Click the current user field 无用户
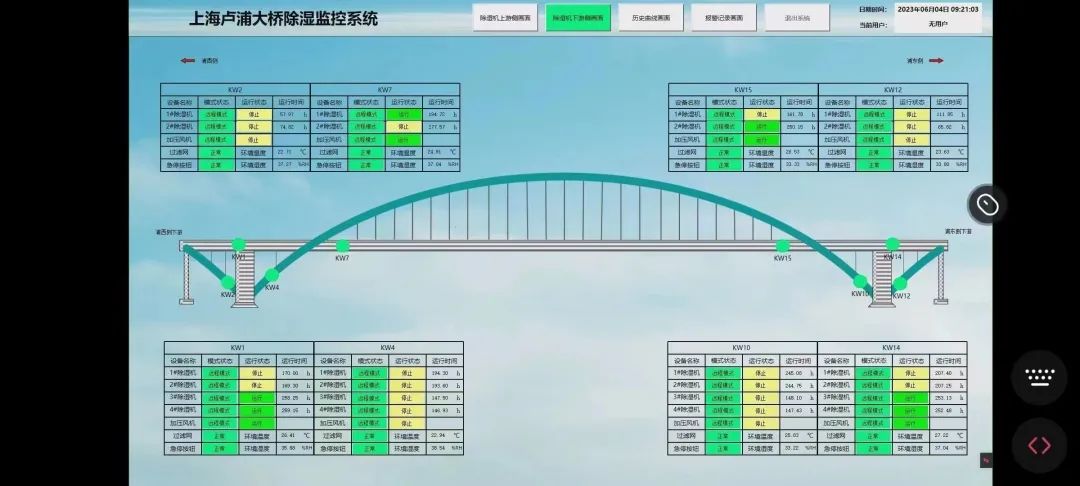This screenshot has height=486, width=1080. (937, 24)
